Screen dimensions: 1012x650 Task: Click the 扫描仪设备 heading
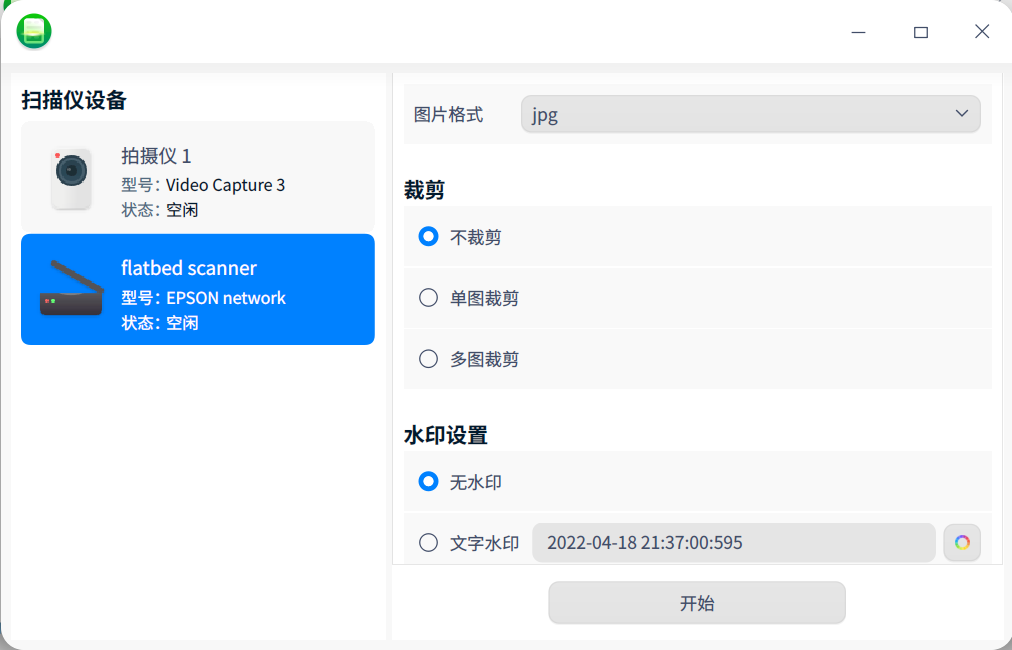[x=74, y=100]
